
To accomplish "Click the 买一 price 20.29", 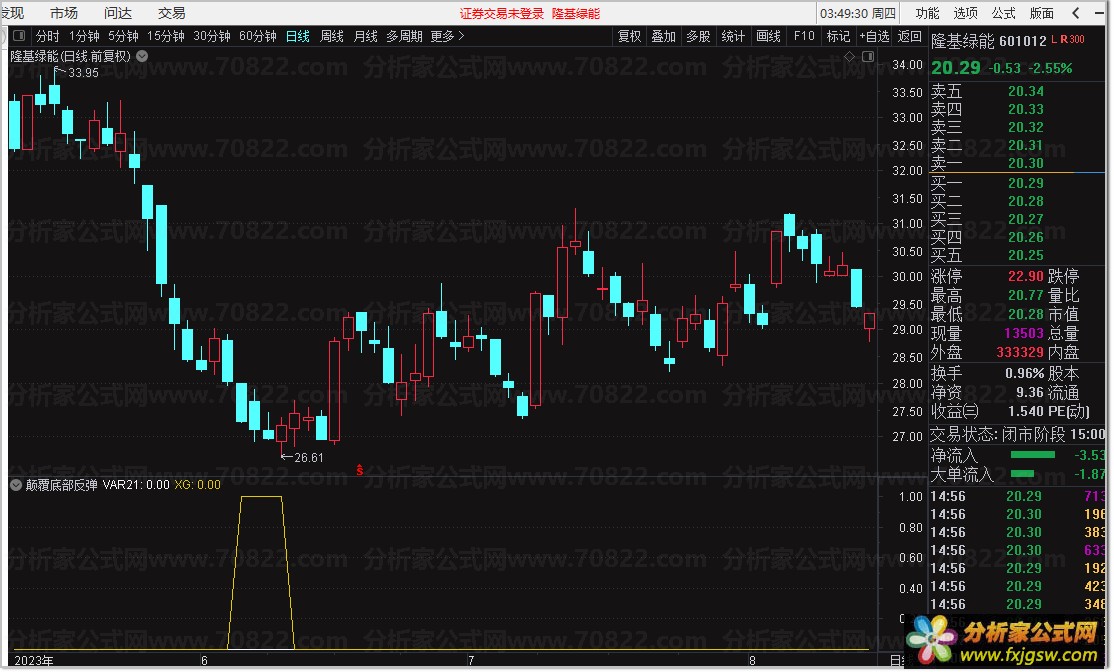I will (x=1026, y=183).
